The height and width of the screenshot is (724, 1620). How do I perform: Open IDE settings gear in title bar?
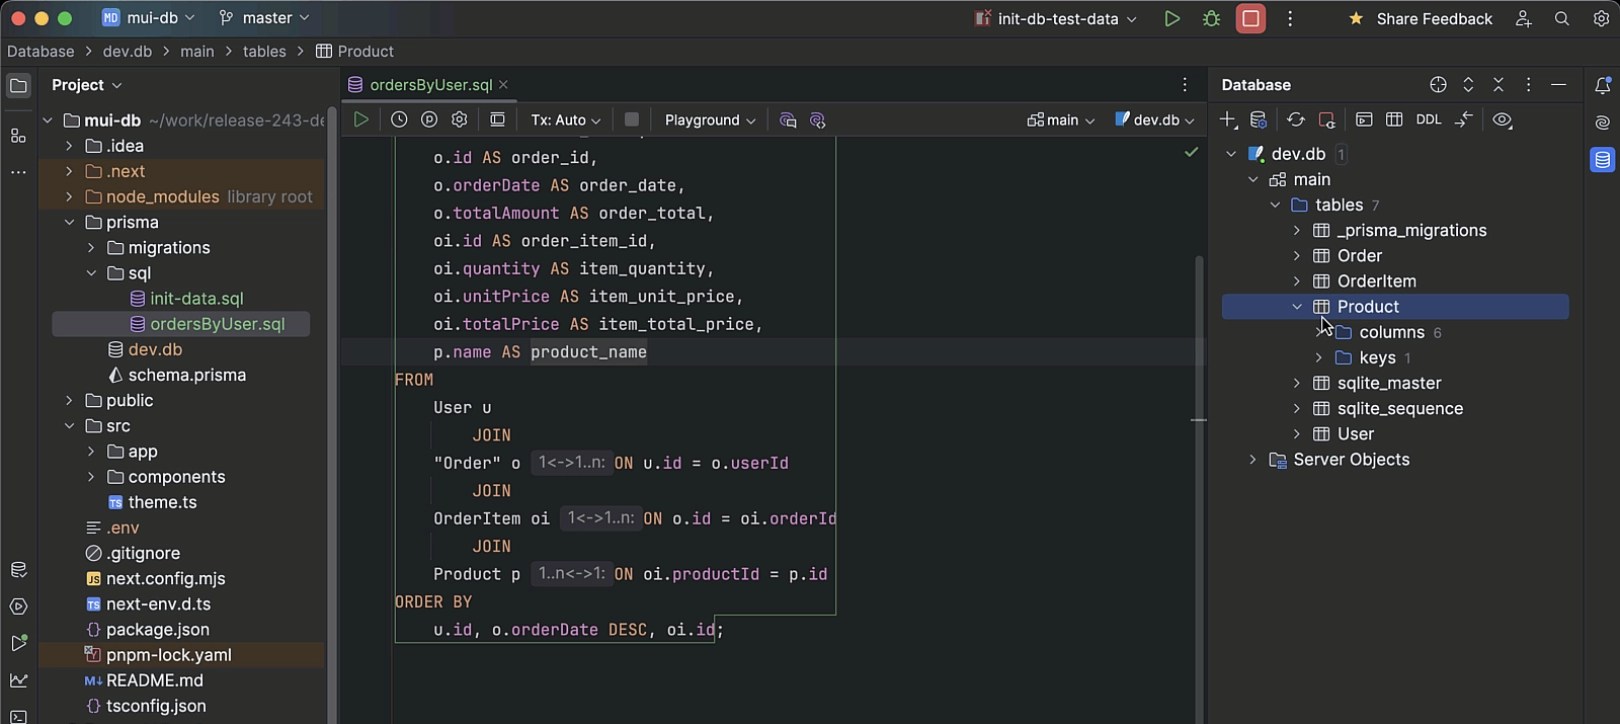coord(1601,19)
